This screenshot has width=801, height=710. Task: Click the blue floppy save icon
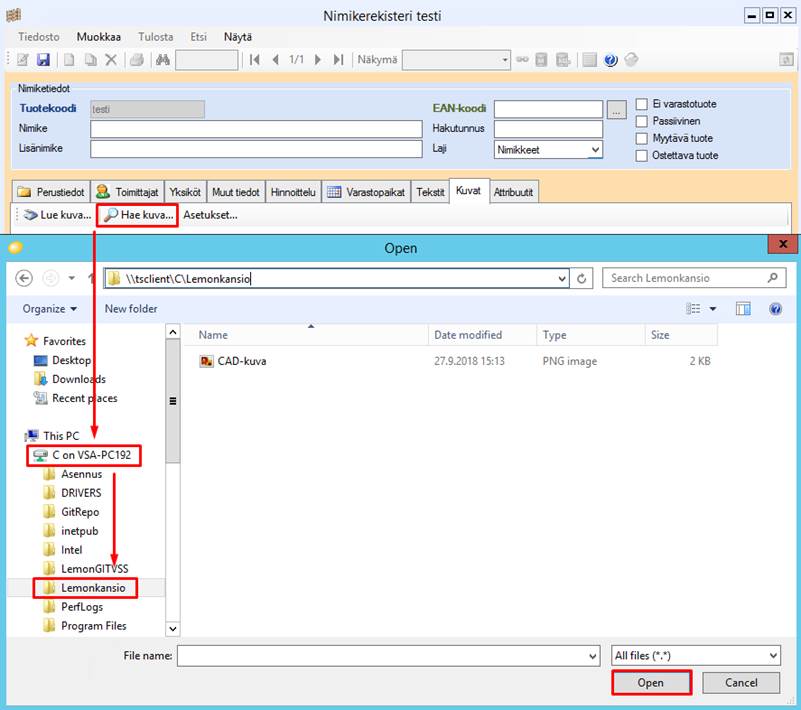[x=43, y=60]
